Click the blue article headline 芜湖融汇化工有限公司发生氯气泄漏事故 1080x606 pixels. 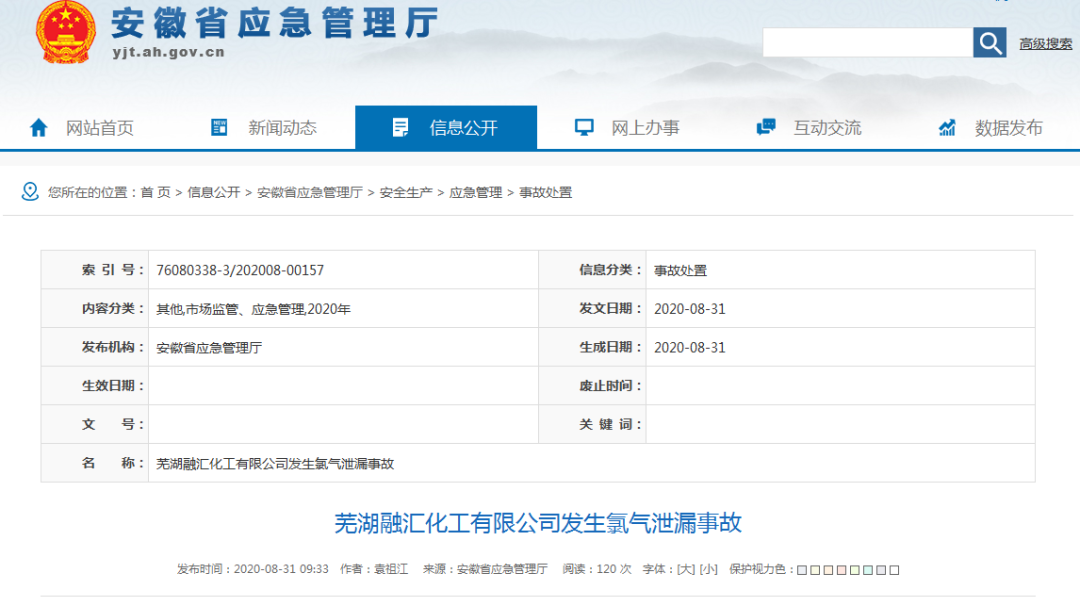[538, 523]
